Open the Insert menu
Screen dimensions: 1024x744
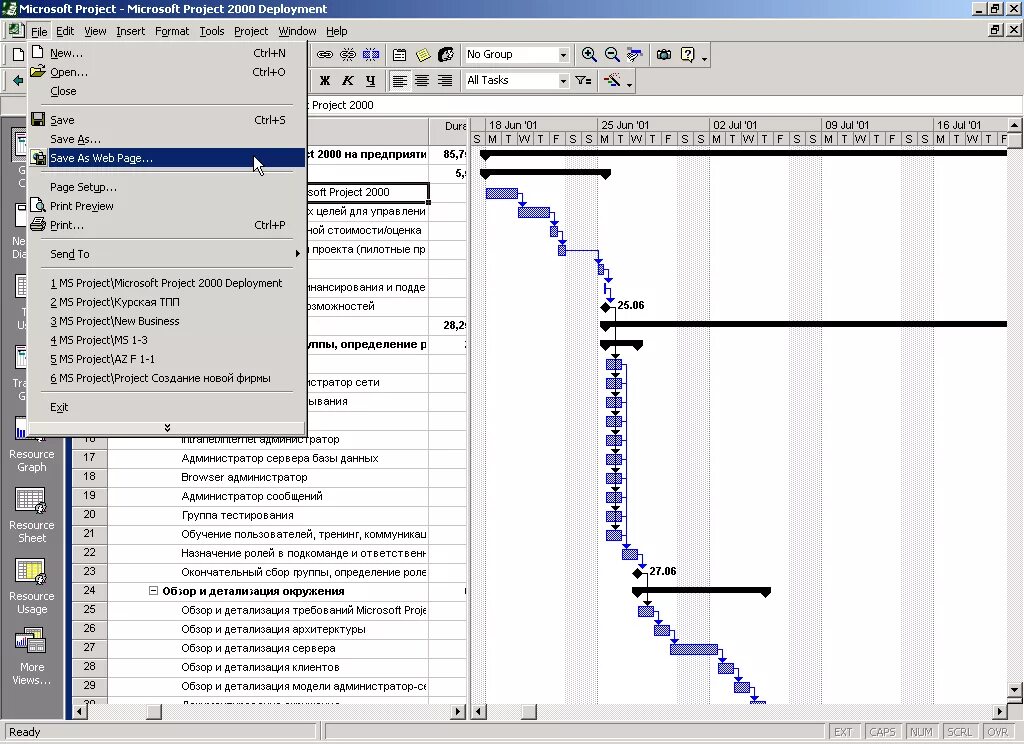[x=131, y=31]
